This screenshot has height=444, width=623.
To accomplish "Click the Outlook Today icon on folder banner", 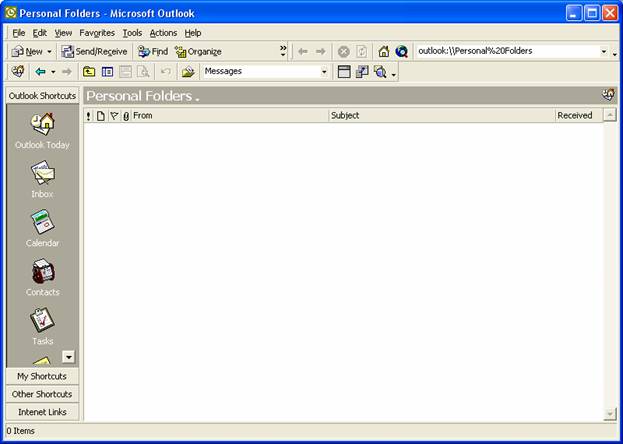I will coord(608,95).
